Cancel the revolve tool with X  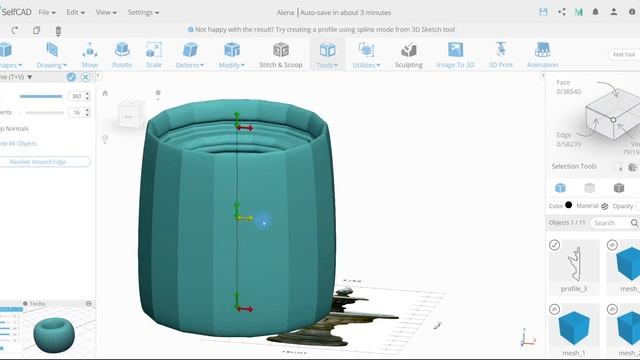[85, 77]
